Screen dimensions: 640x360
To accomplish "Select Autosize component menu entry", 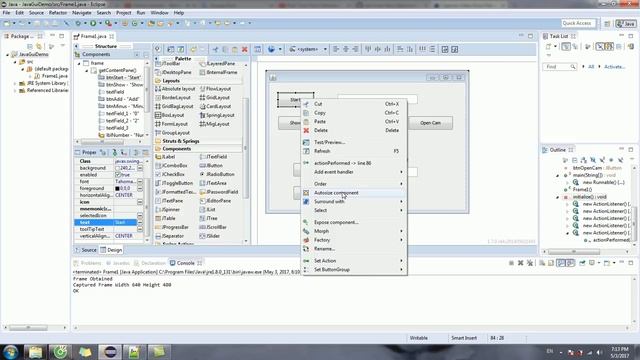I will pos(354,193).
